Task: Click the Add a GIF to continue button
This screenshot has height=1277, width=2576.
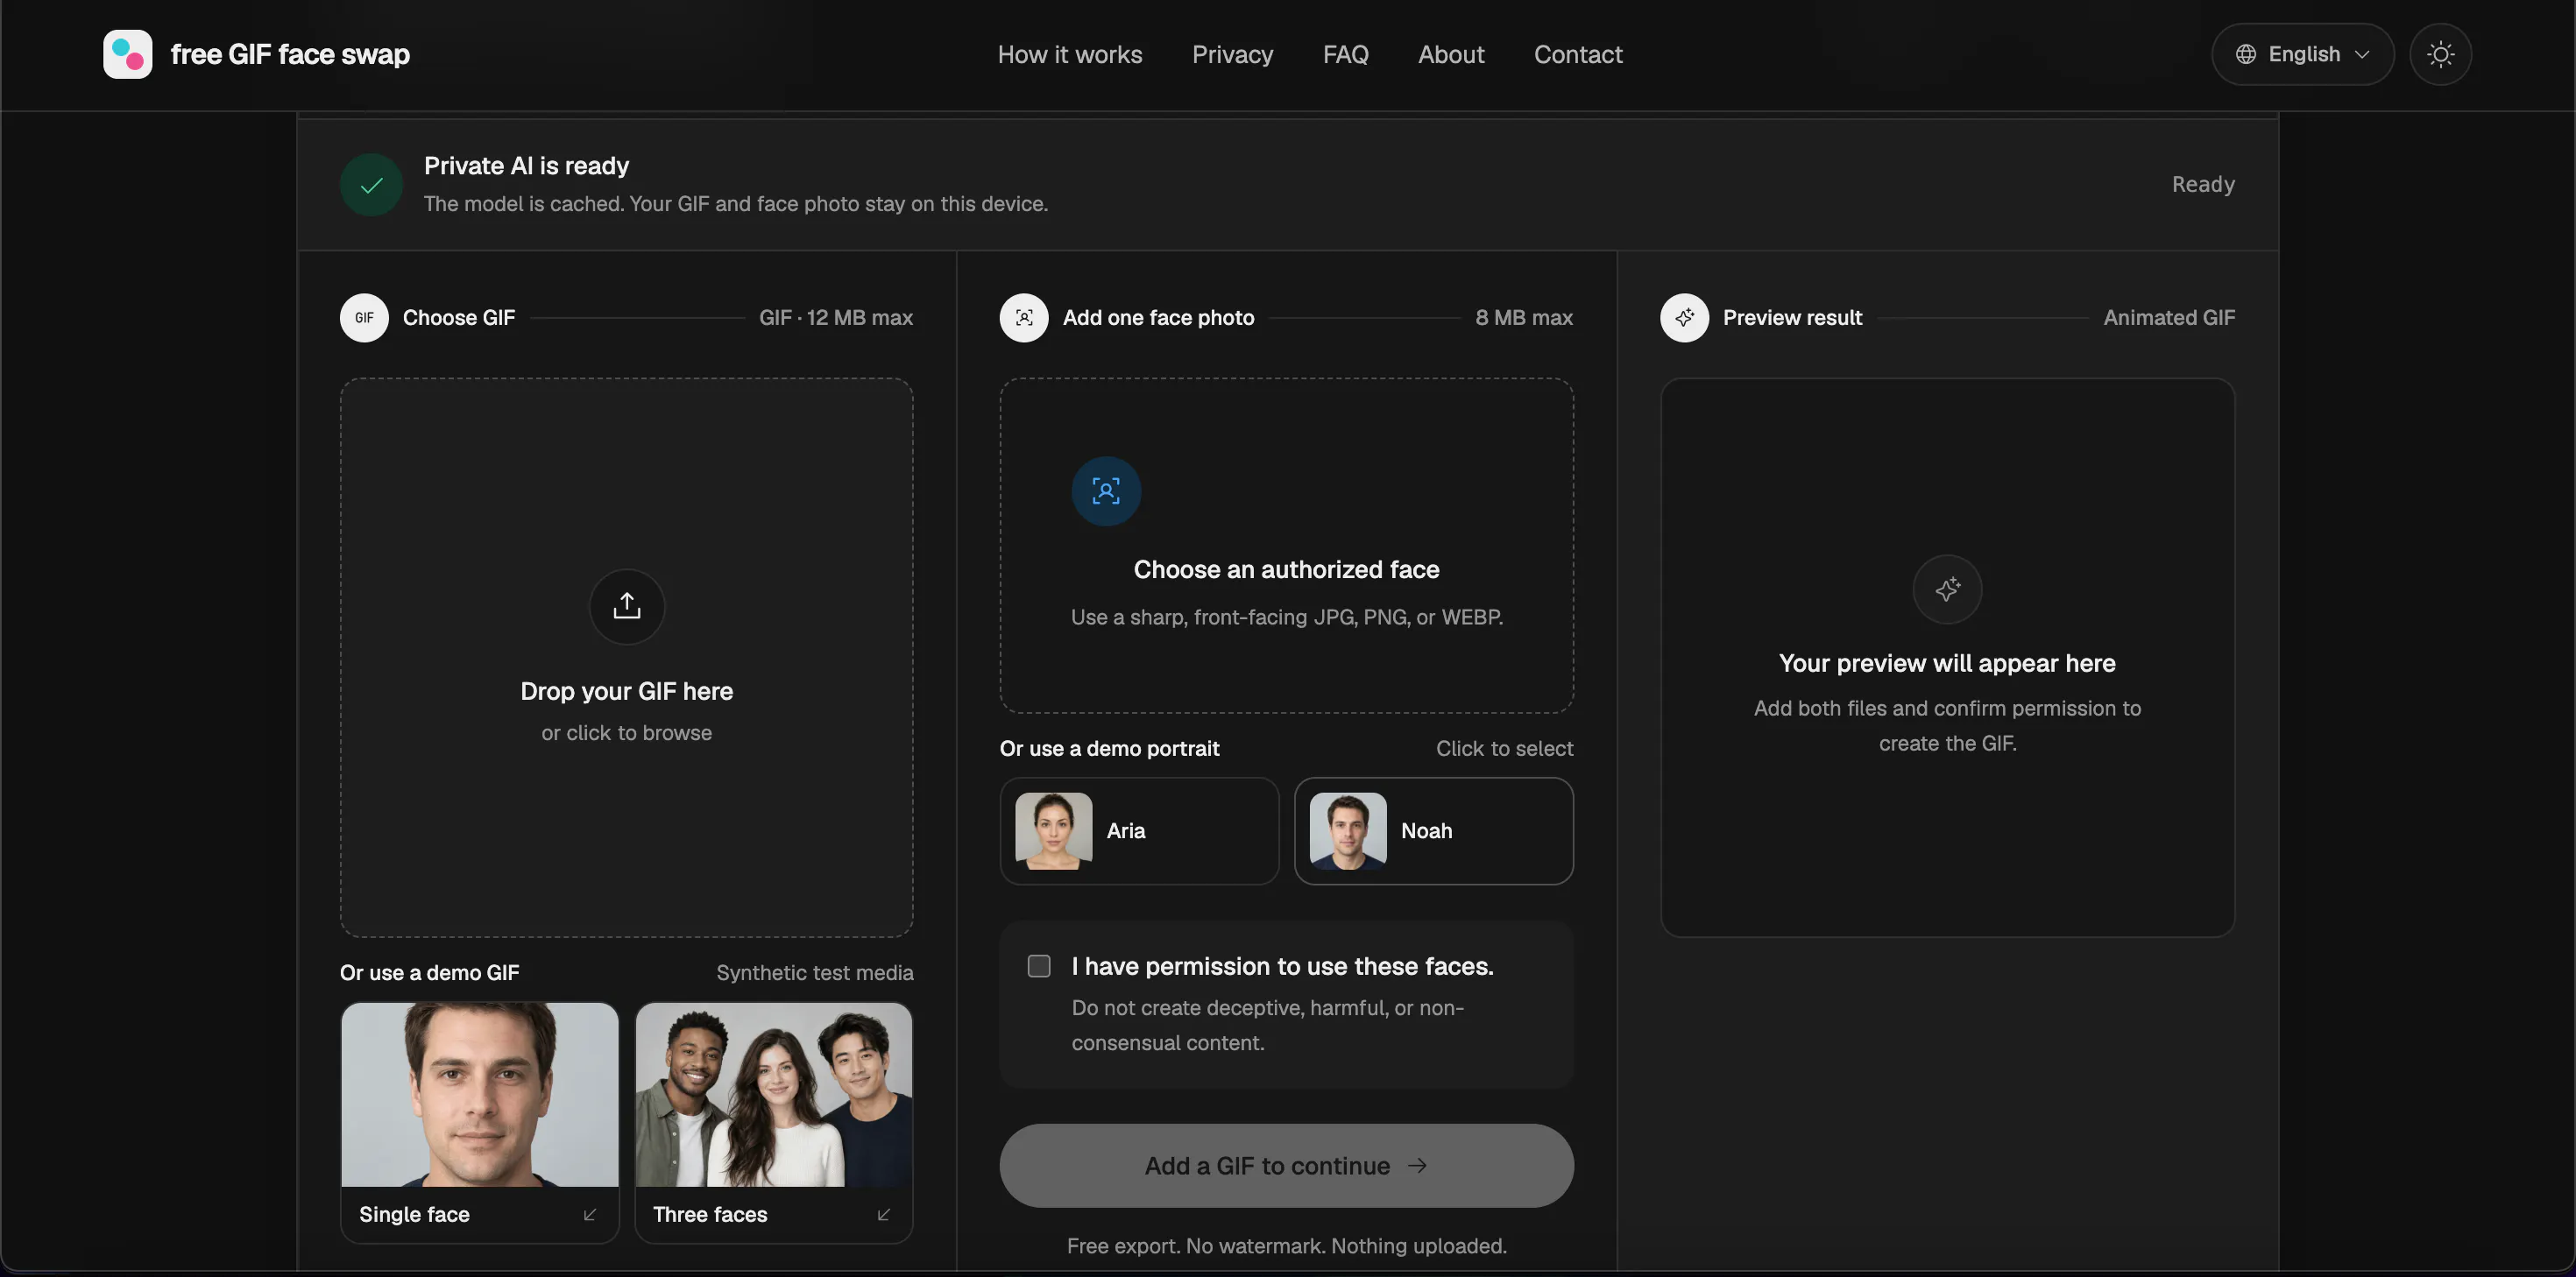Action: coord(1287,1166)
